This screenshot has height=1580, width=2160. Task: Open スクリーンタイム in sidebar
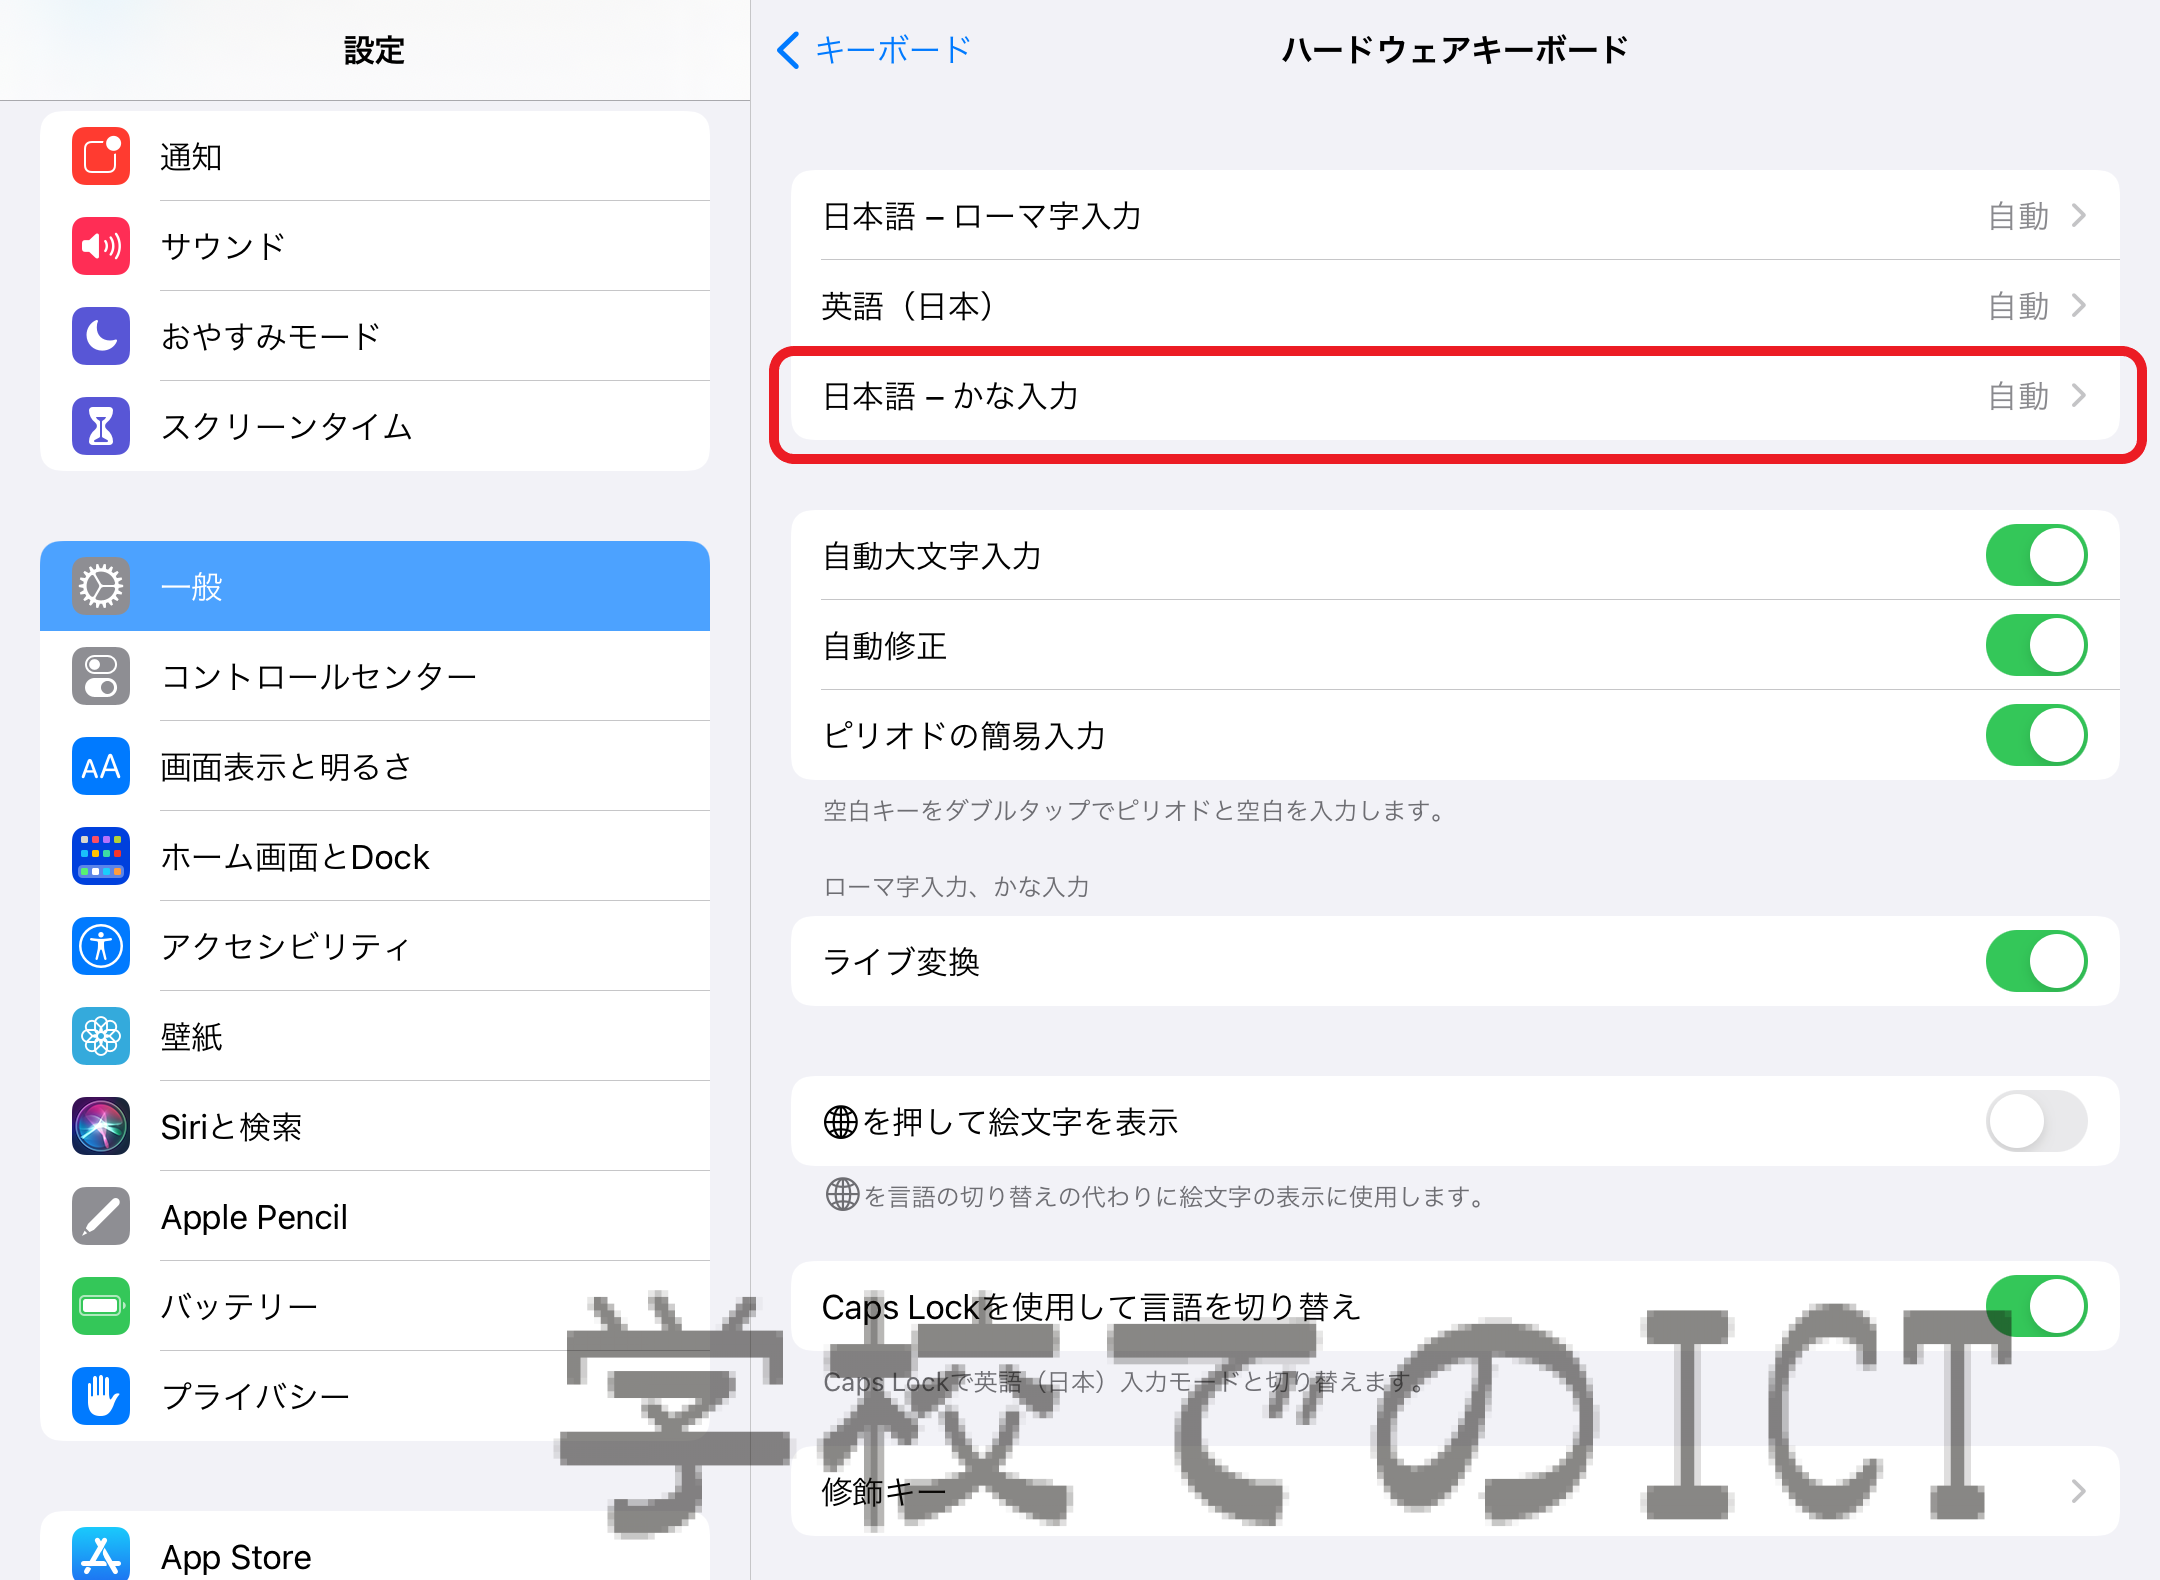tap(375, 426)
